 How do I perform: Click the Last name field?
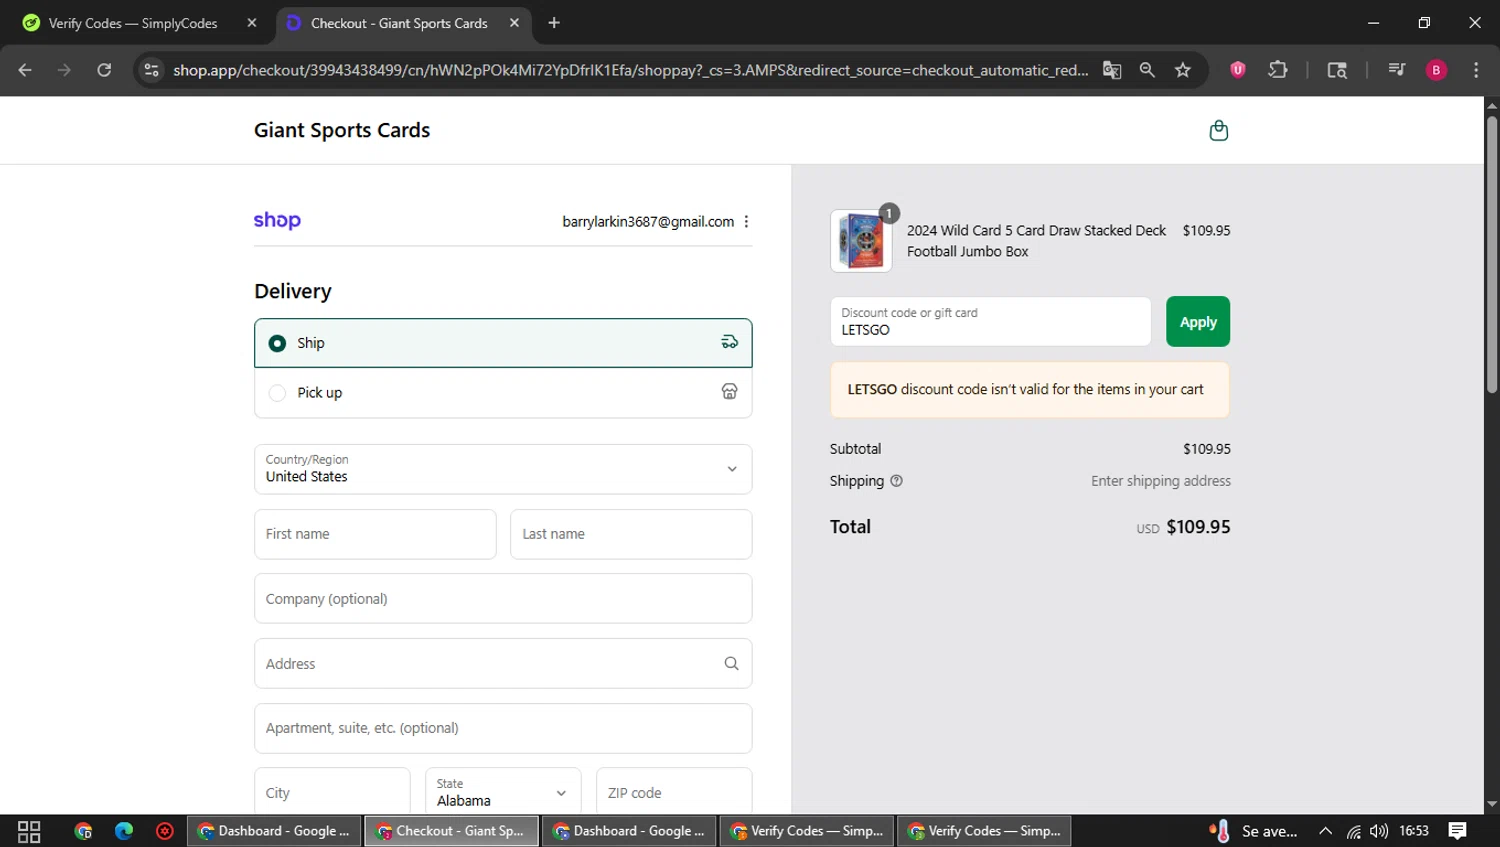click(631, 534)
